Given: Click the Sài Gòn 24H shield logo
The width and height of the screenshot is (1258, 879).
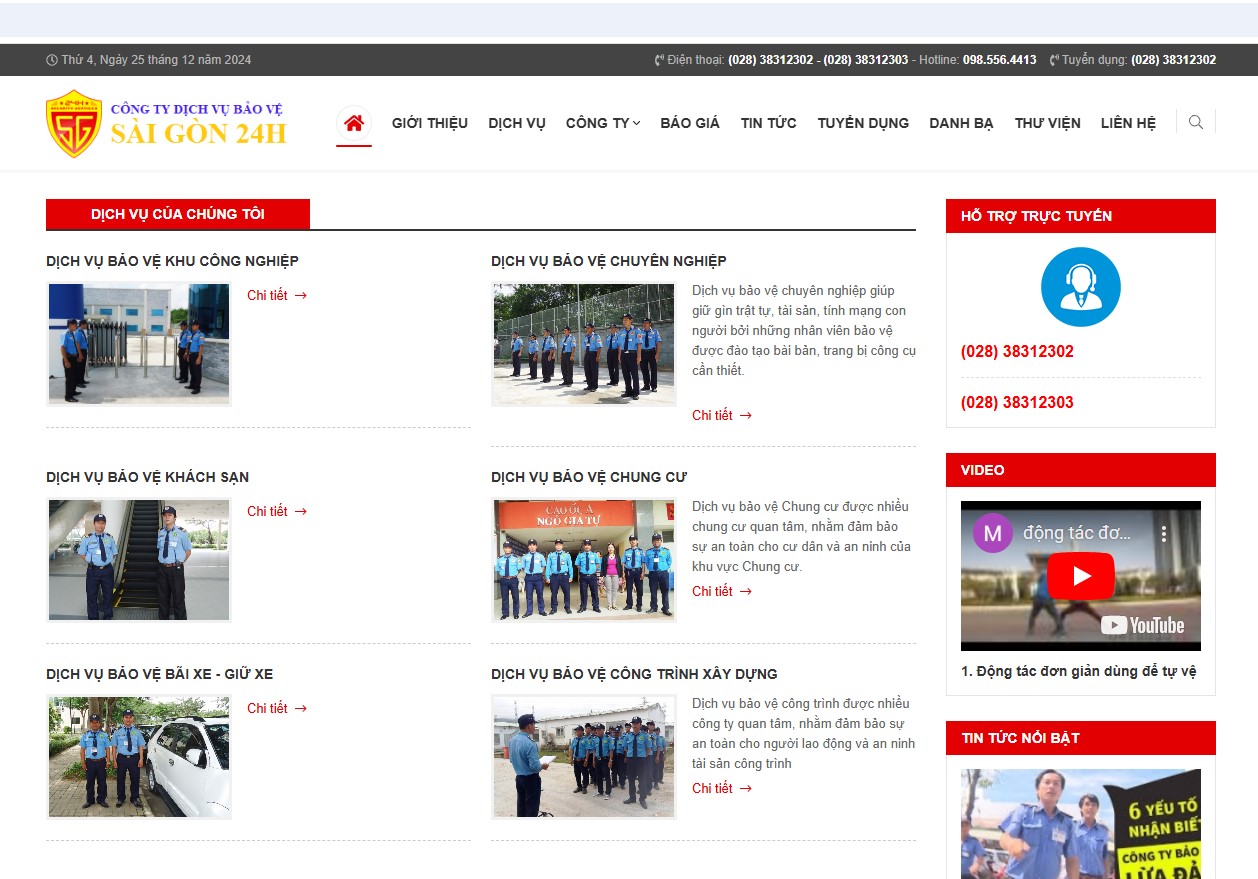Looking at the screenshot, I should (74, 124).
